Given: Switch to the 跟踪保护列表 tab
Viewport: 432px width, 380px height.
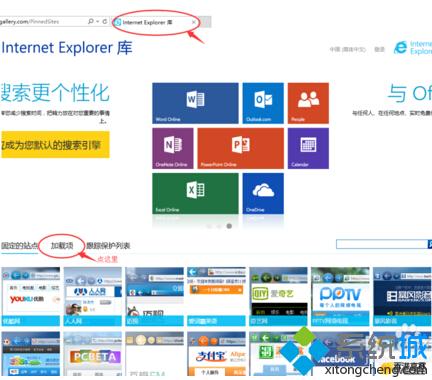Looking at the screenshot, I should click(x=108, y=246).
